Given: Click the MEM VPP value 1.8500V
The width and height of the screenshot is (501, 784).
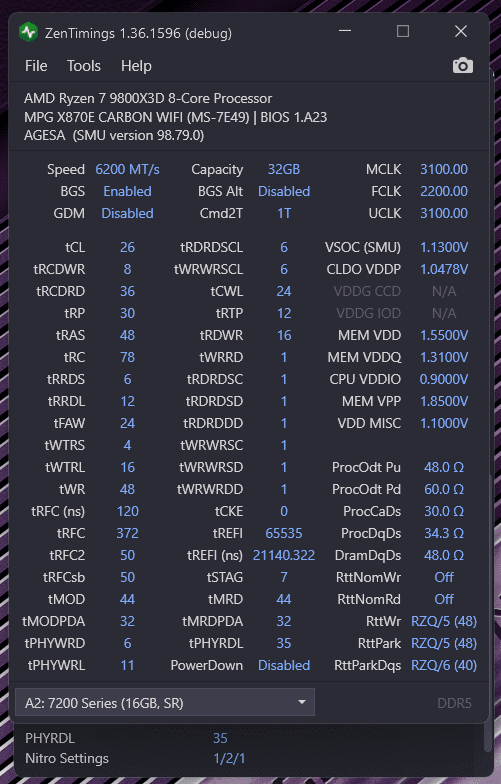Looking at the screenshot, I should (444, 402).
